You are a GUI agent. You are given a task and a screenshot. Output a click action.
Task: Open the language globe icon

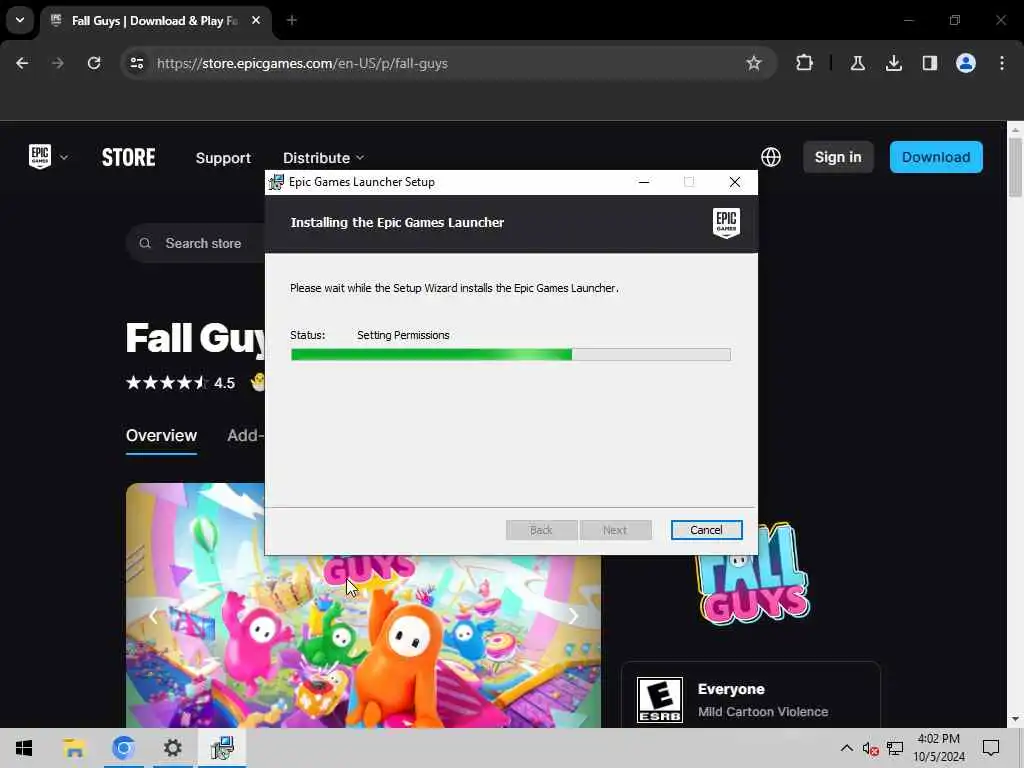pos(771,157)
